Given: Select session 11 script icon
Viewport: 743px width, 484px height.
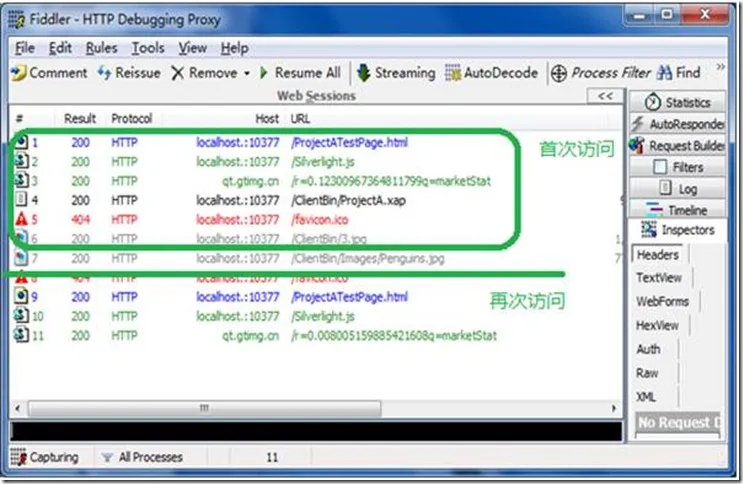Looking at the screenshot, I should 21,335.
